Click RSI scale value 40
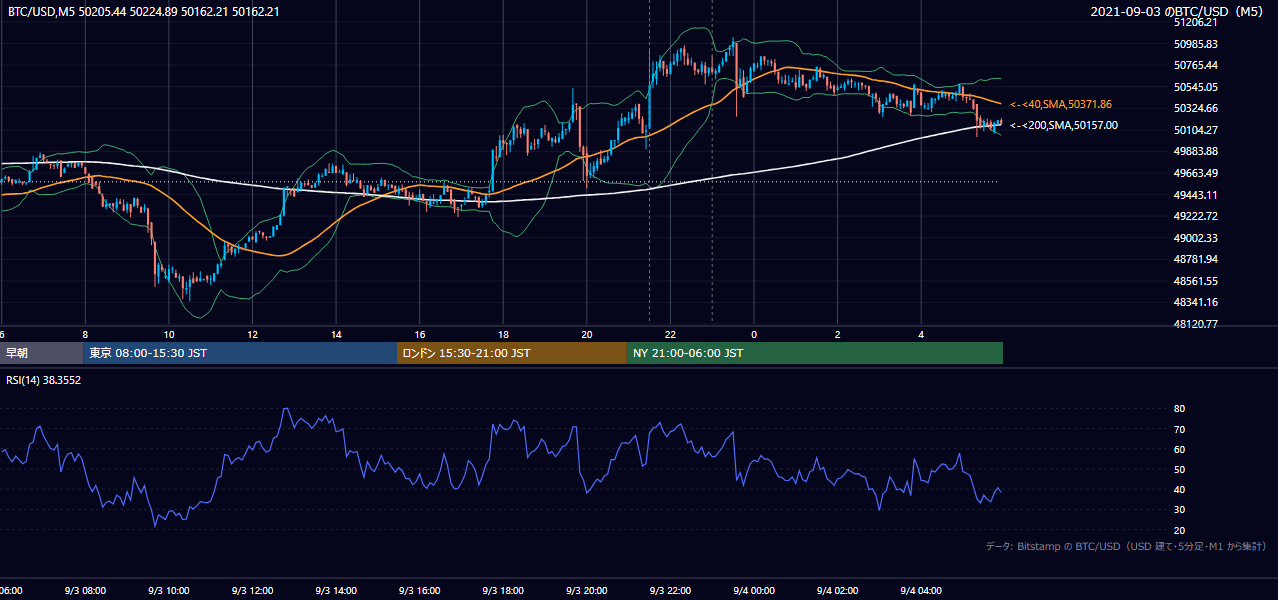This screenshot has width=1278, height=600. pyautogui.click(x=1179, y=490)
